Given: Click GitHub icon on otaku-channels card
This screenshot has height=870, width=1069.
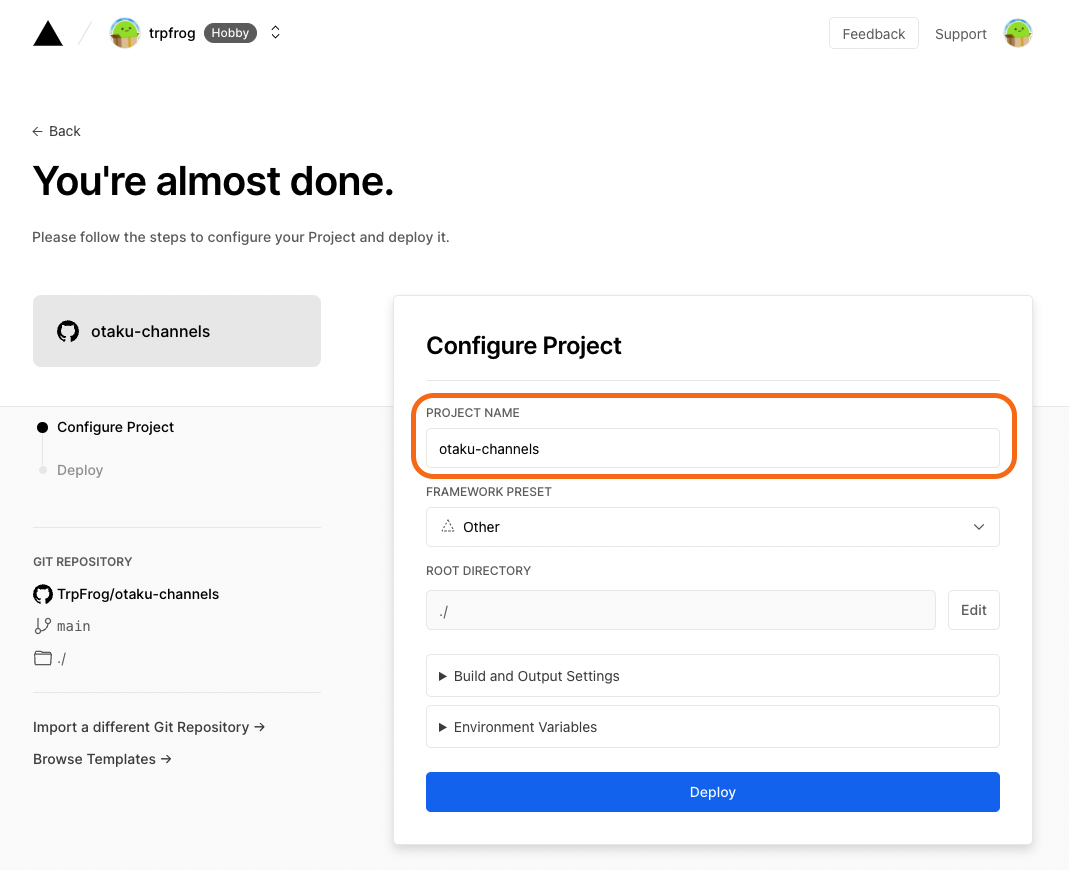Looking at the screenshot, I should click(68, 331).
